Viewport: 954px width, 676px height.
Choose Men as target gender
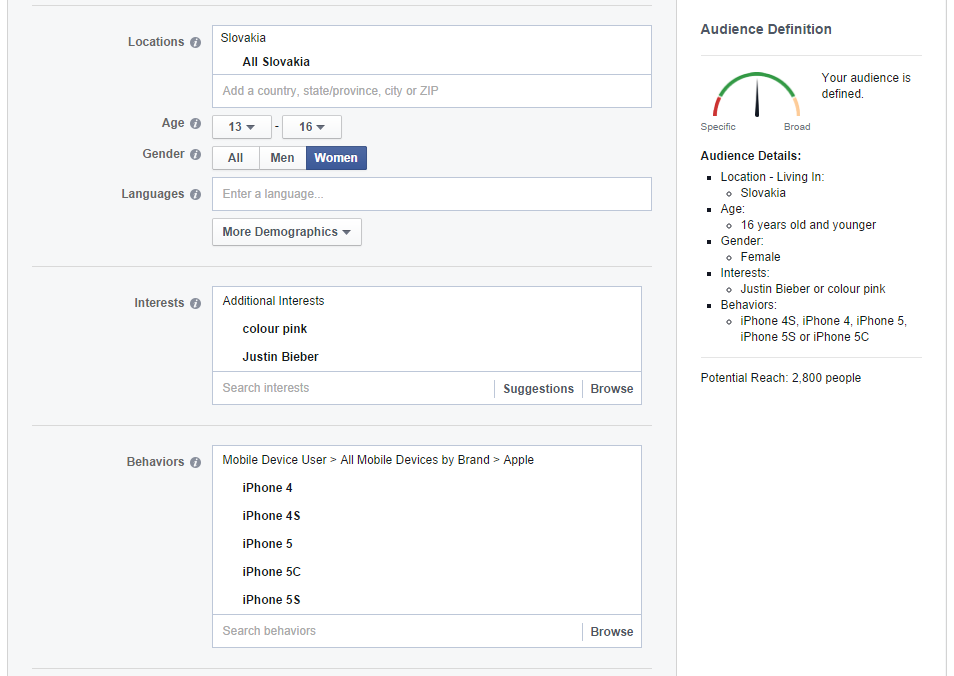click(x=282, y=158)
